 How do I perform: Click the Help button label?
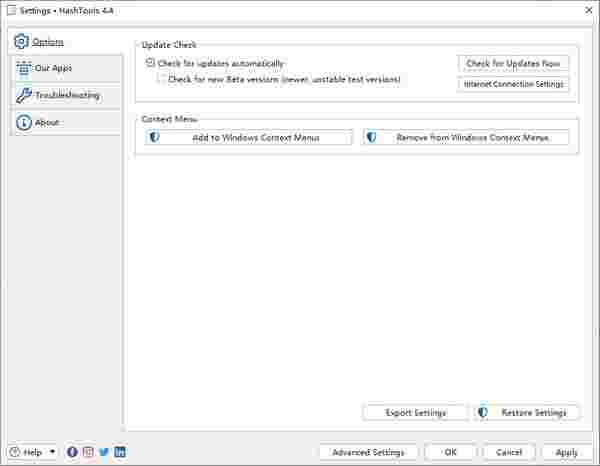pyautogui.click(x=33, y=452)
